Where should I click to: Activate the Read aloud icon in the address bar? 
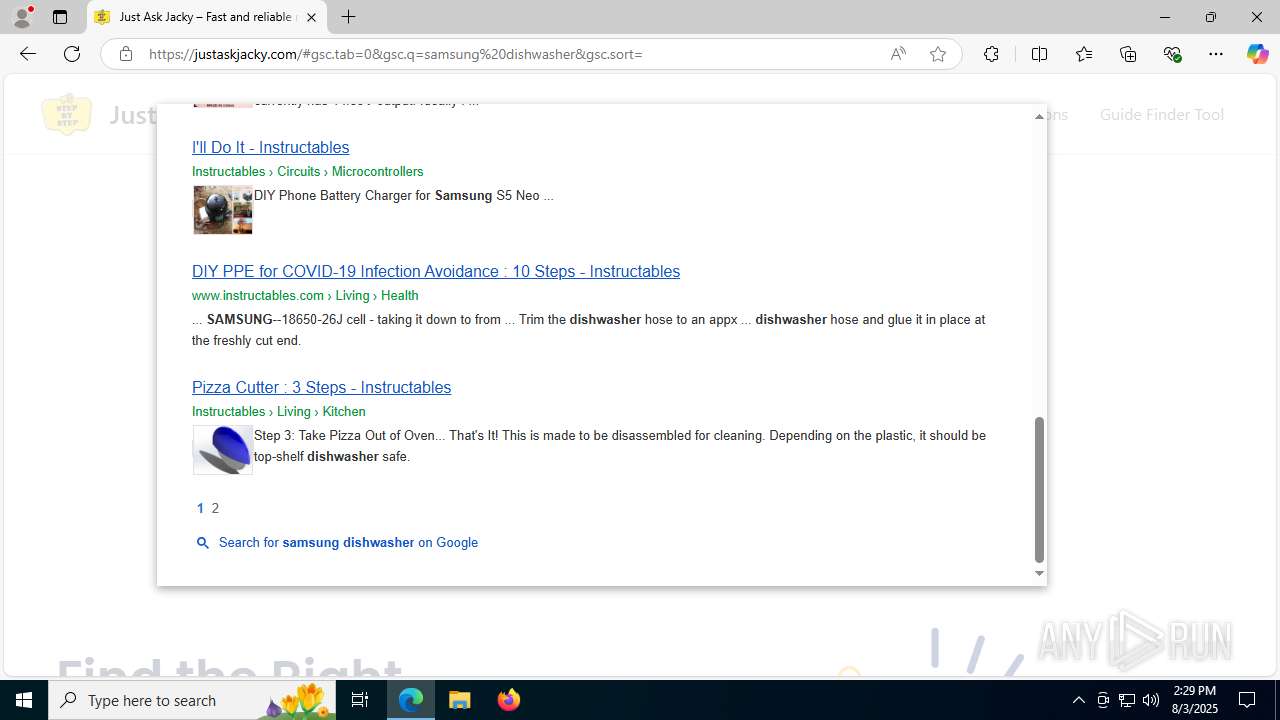(x=898, y=54)
